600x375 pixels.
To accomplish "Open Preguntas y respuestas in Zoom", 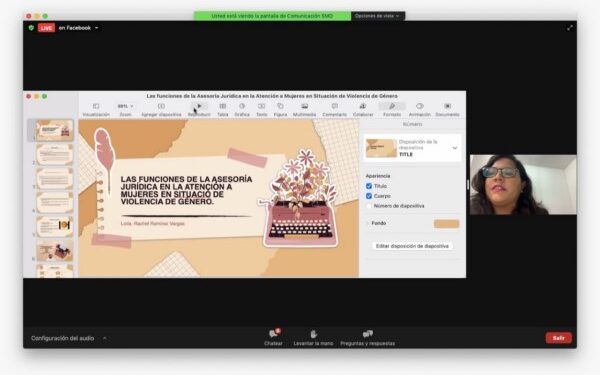I will pyautogui.click(x=367, y=334).
